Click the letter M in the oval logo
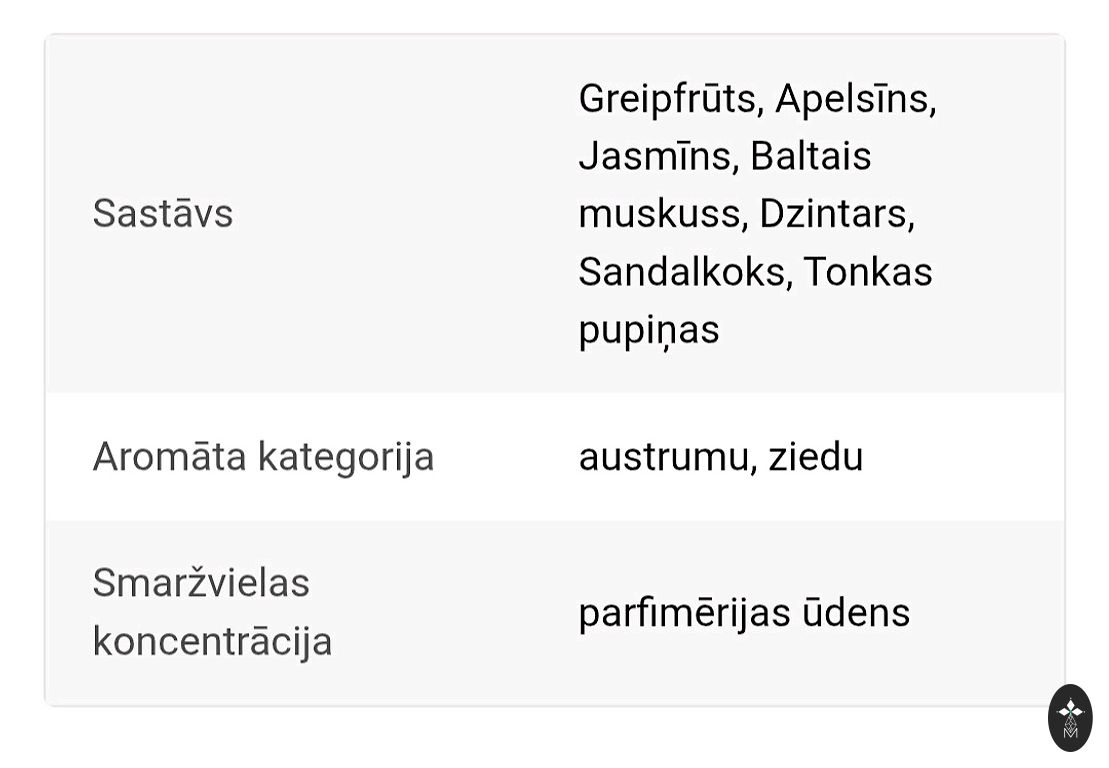Image resolution: width=1109 pixels, height=768 pixels. (x=1070, y=732)
